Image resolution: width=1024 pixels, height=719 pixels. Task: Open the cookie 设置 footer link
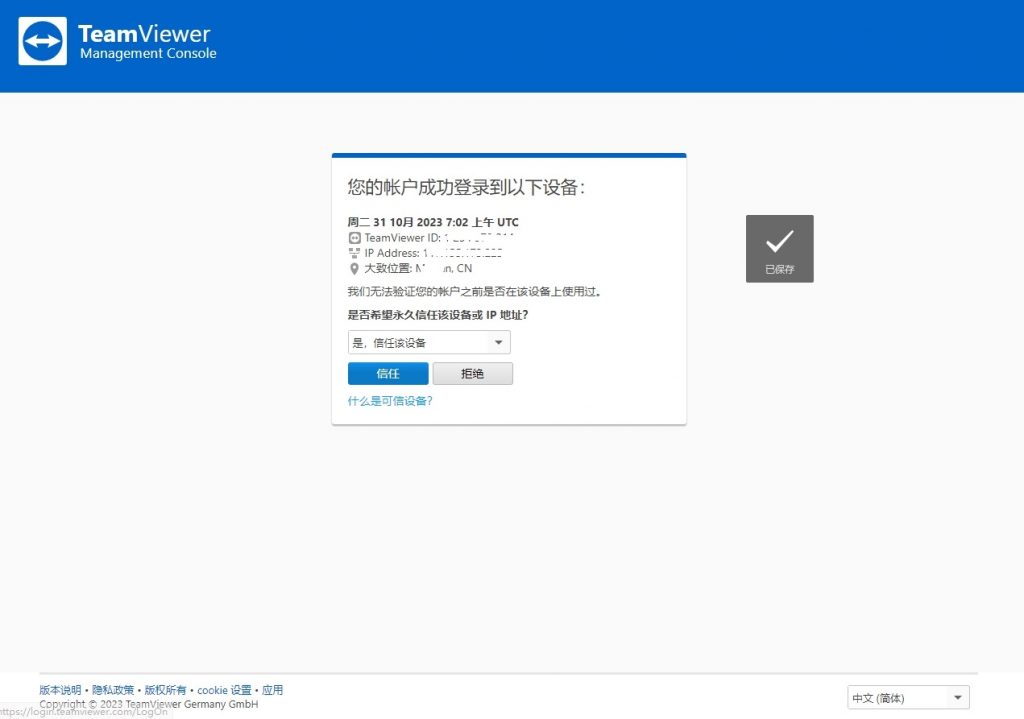pos(224,690)
